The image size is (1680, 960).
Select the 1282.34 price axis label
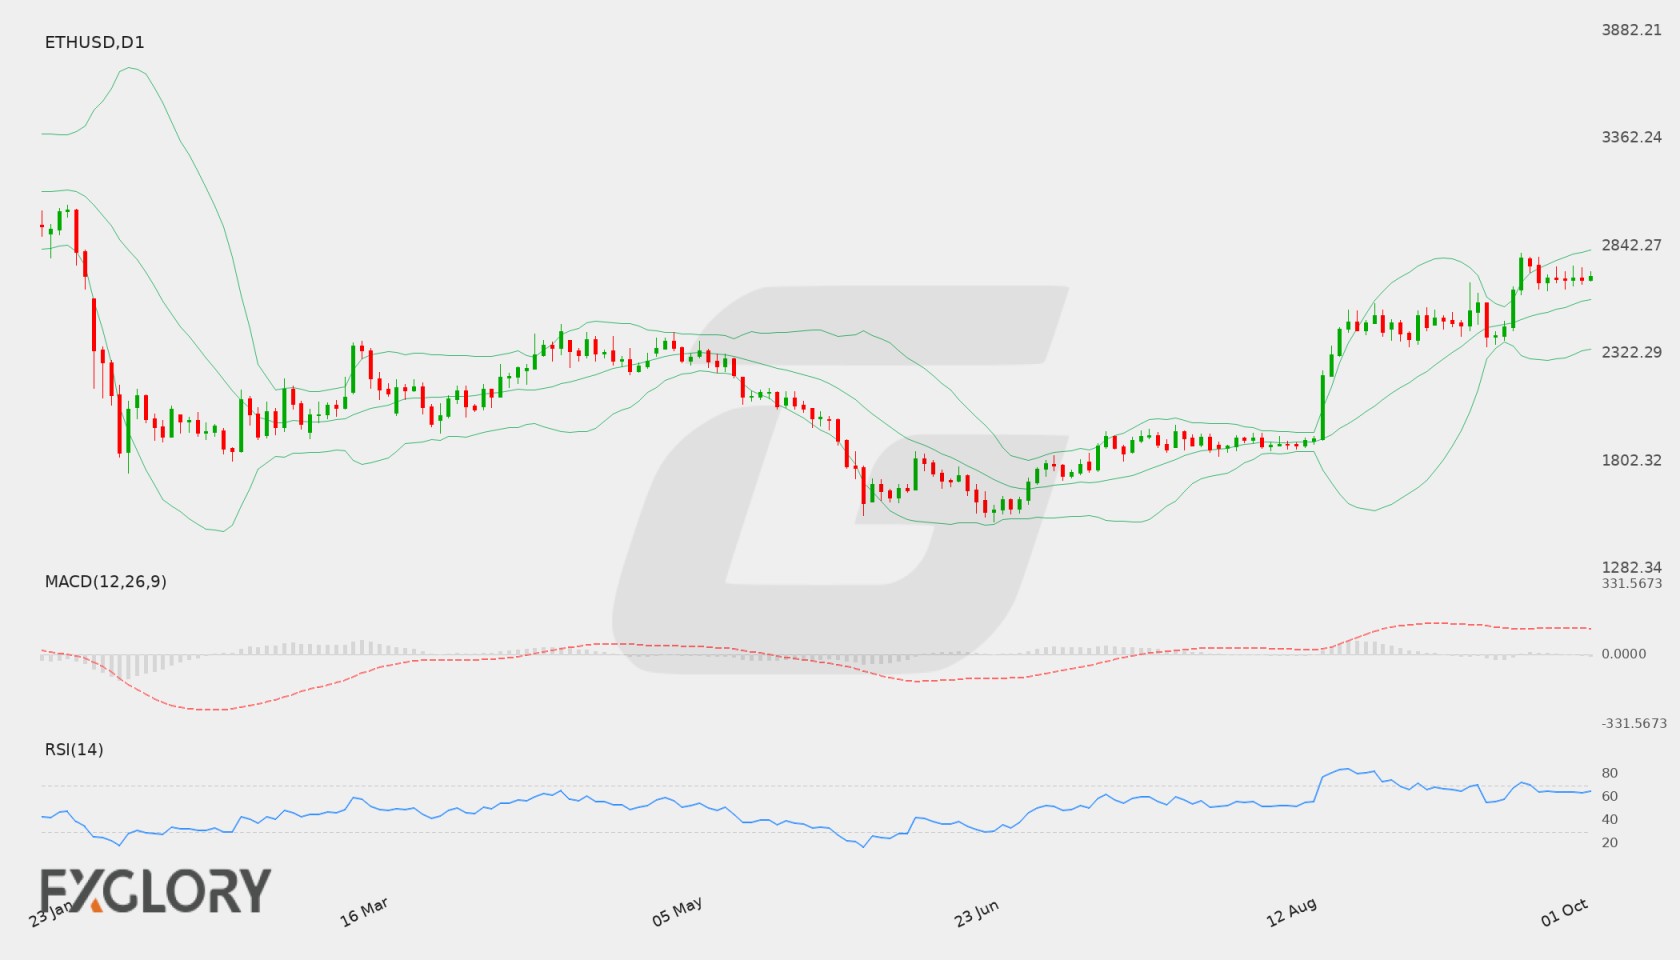point(1632,567)
